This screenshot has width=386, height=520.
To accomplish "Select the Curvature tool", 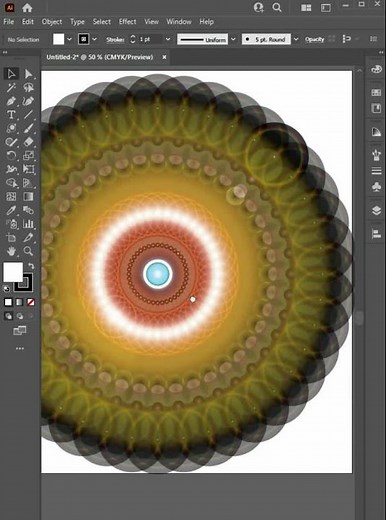I will point(28,101).
